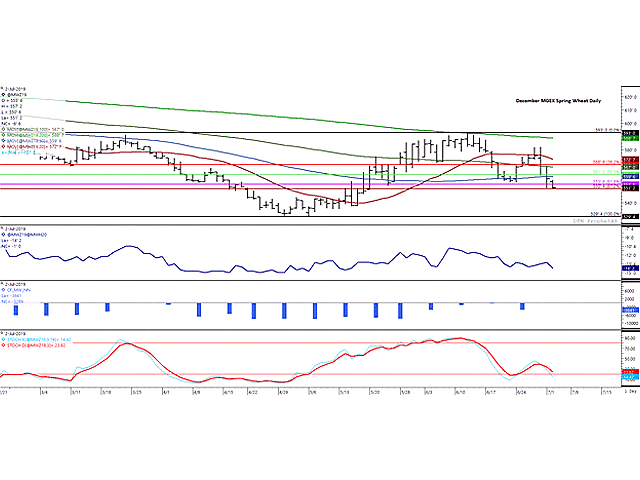
Task: Click the black 551'2 last price tag
Action: 630,188
